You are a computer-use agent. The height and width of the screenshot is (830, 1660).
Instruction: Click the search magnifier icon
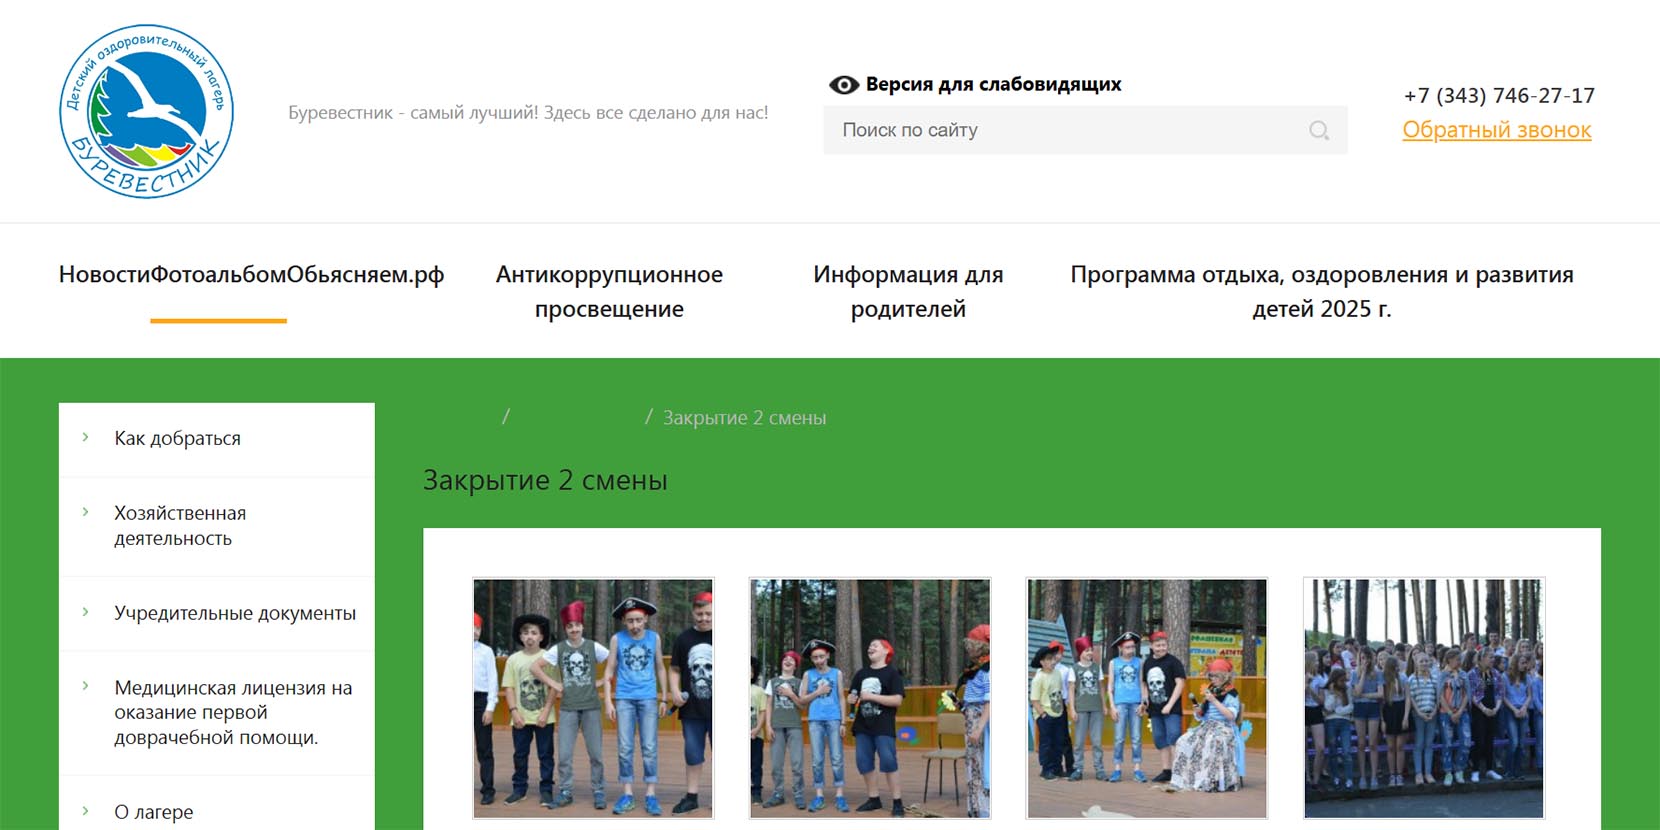tap(1319, 131)
